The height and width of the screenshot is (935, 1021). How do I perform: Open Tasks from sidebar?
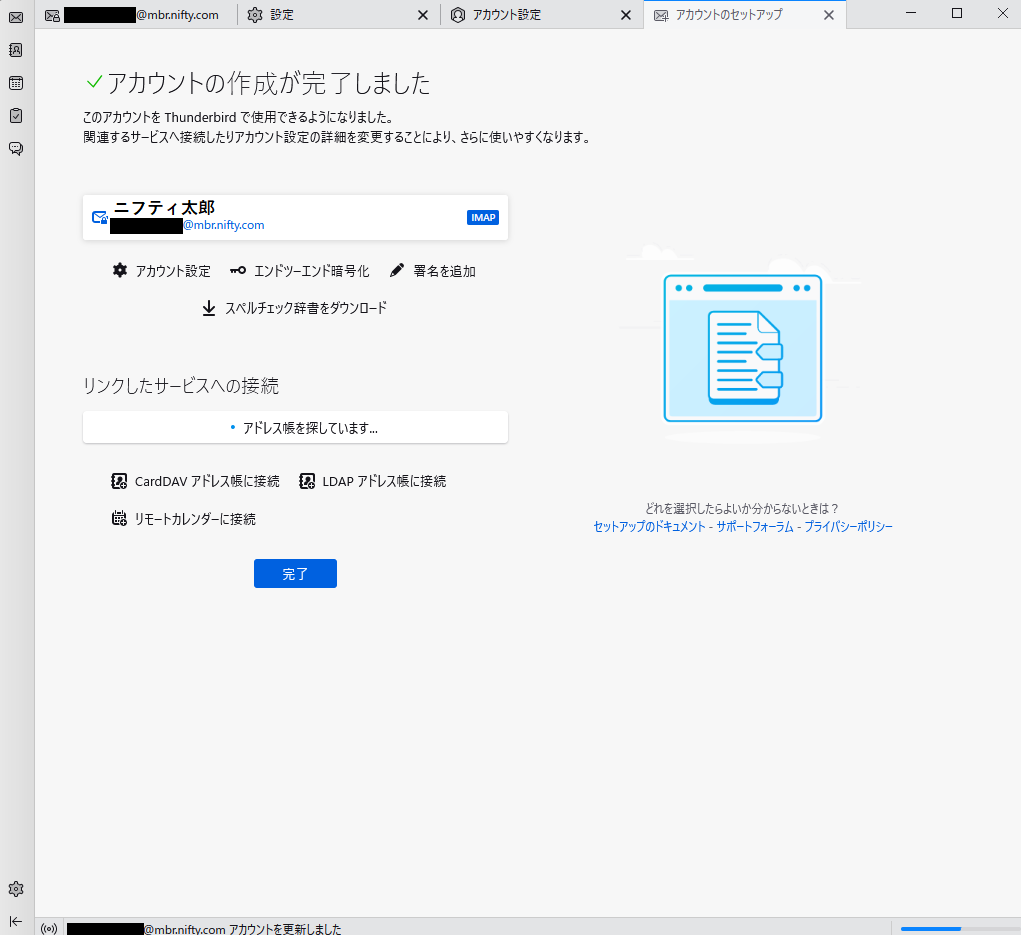point(16,116)
